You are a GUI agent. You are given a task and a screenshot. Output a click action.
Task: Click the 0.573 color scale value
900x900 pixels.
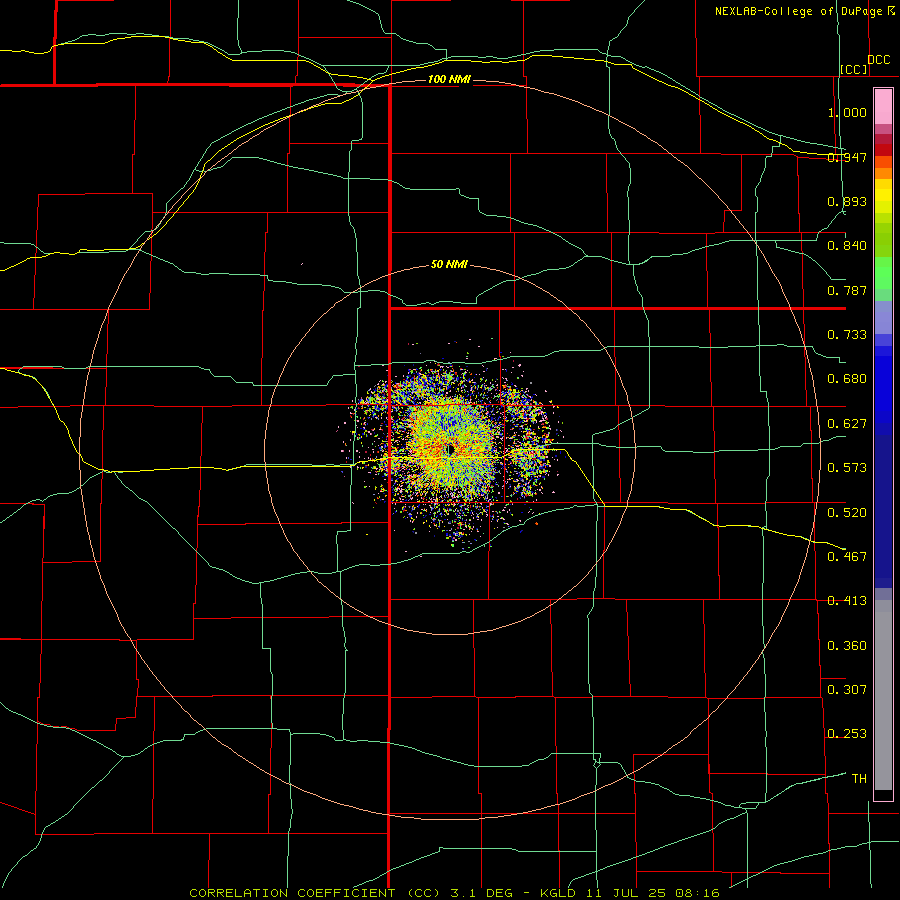(x=847, y=468)
